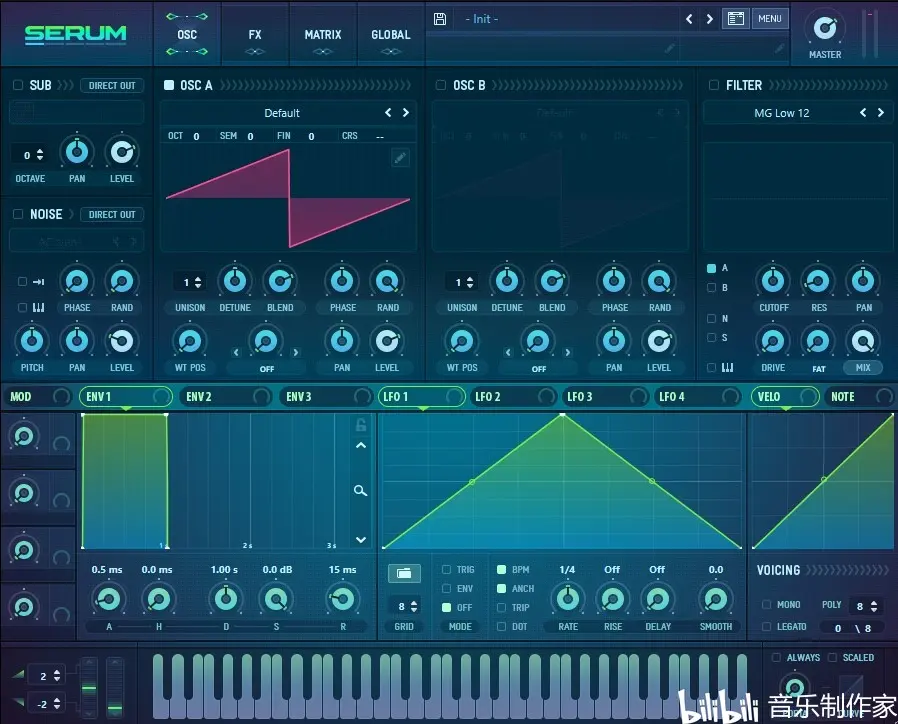The height and width of the screenshot is (724, 898).
Task: Click the OSC A Level knob
Action: (387, 341)
